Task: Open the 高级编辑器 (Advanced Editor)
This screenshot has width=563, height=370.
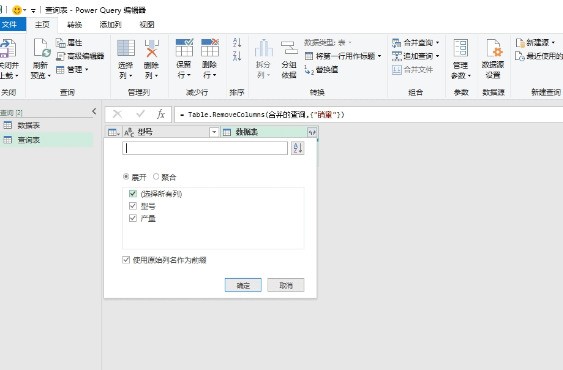Action: tap(80, 56)
